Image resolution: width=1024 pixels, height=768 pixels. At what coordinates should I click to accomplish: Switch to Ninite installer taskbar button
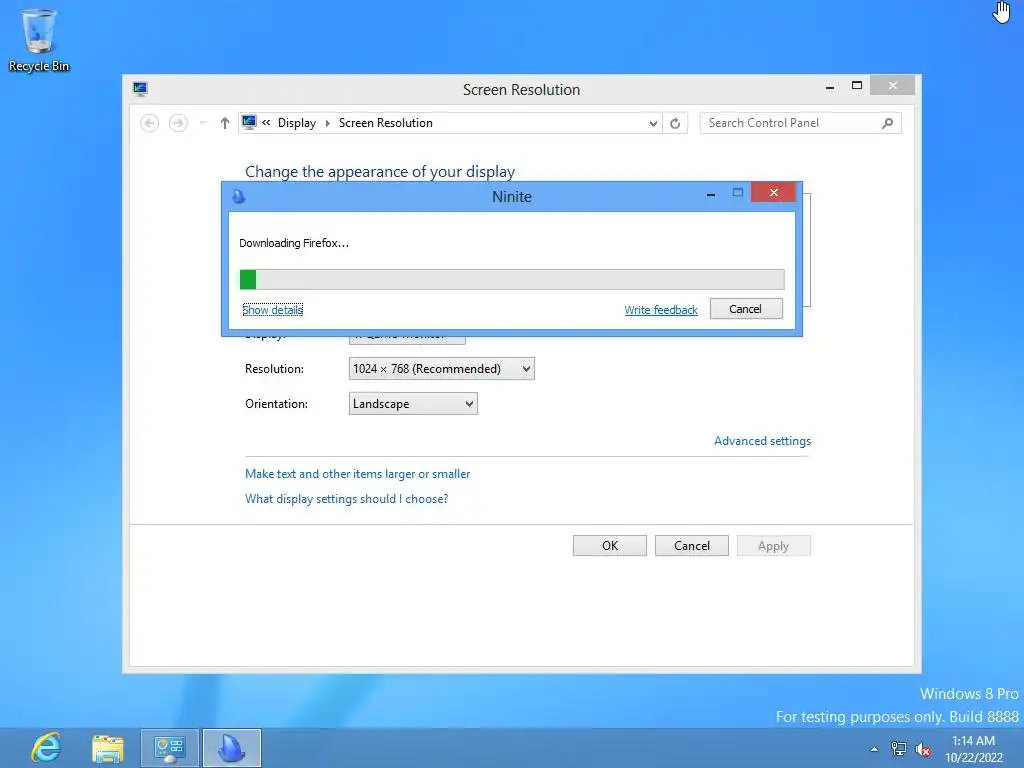(232, 748)
